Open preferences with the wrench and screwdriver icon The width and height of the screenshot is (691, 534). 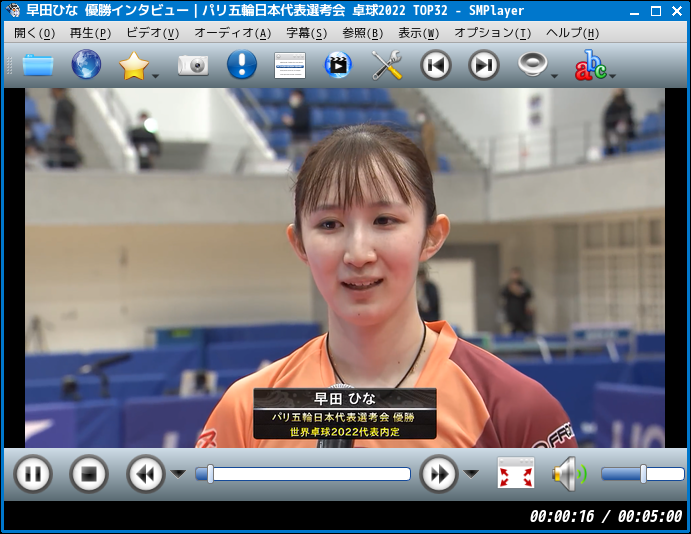[386, 65]
